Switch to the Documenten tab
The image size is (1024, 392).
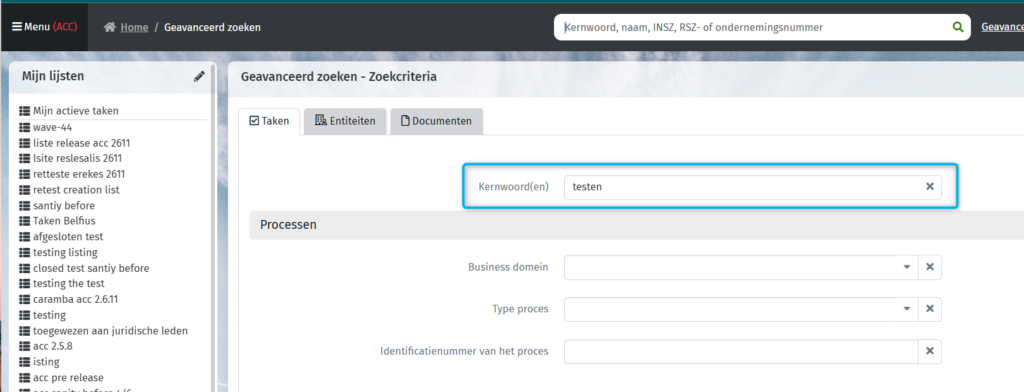click(x=436, y=121)
